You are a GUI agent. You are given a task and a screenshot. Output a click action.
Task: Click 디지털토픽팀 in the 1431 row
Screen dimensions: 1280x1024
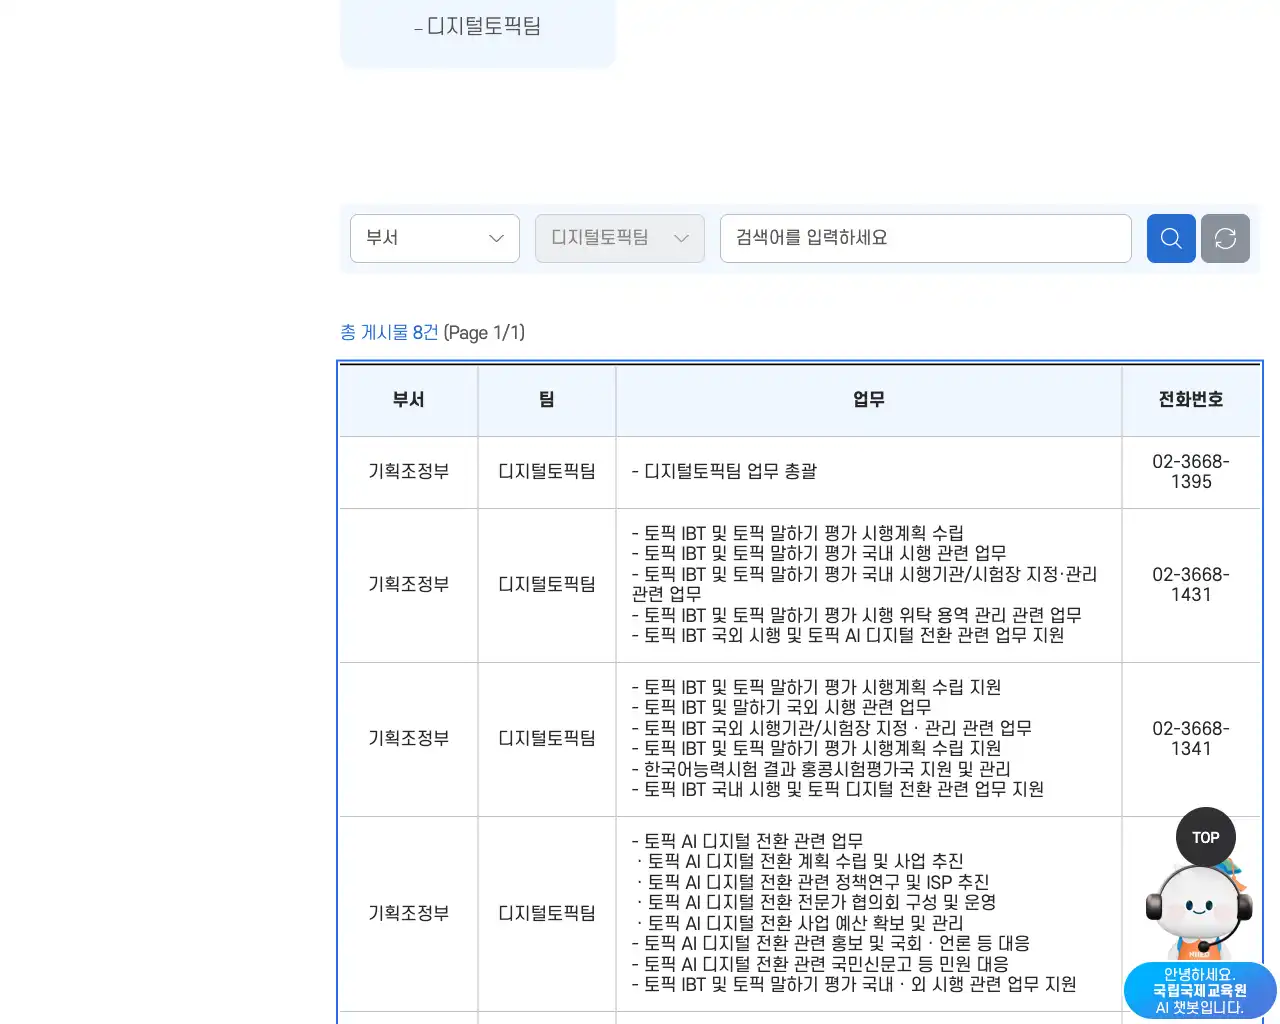547,584
